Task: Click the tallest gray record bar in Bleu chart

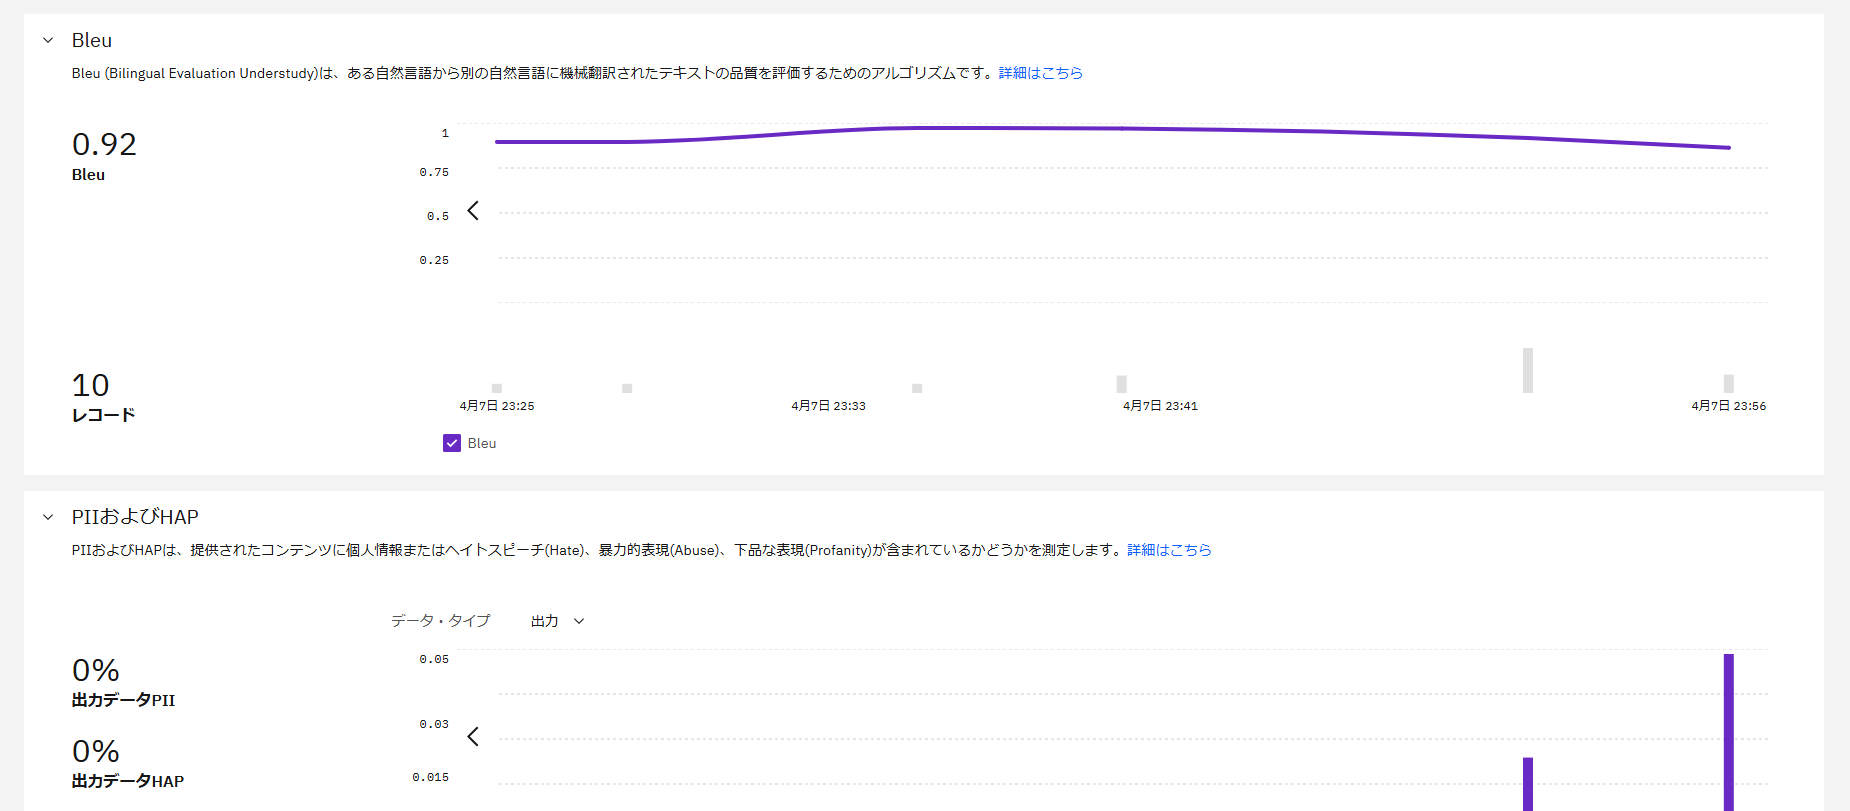Action: point(1528,370)
